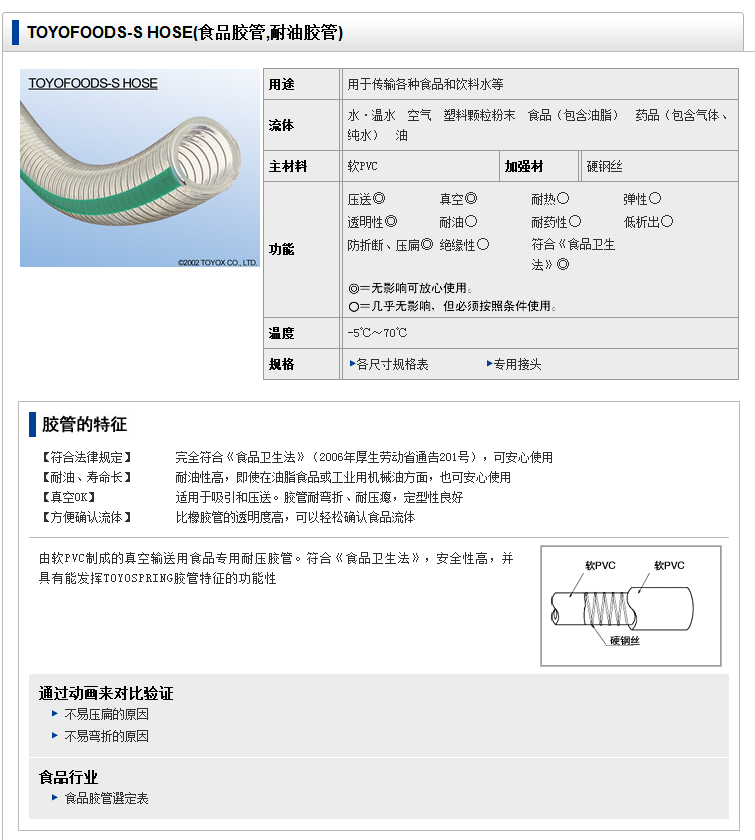This screenshot has height=840, width=755.
Task: Click the -5℃～70℃ temperature value
Action: tap(377, 333)
